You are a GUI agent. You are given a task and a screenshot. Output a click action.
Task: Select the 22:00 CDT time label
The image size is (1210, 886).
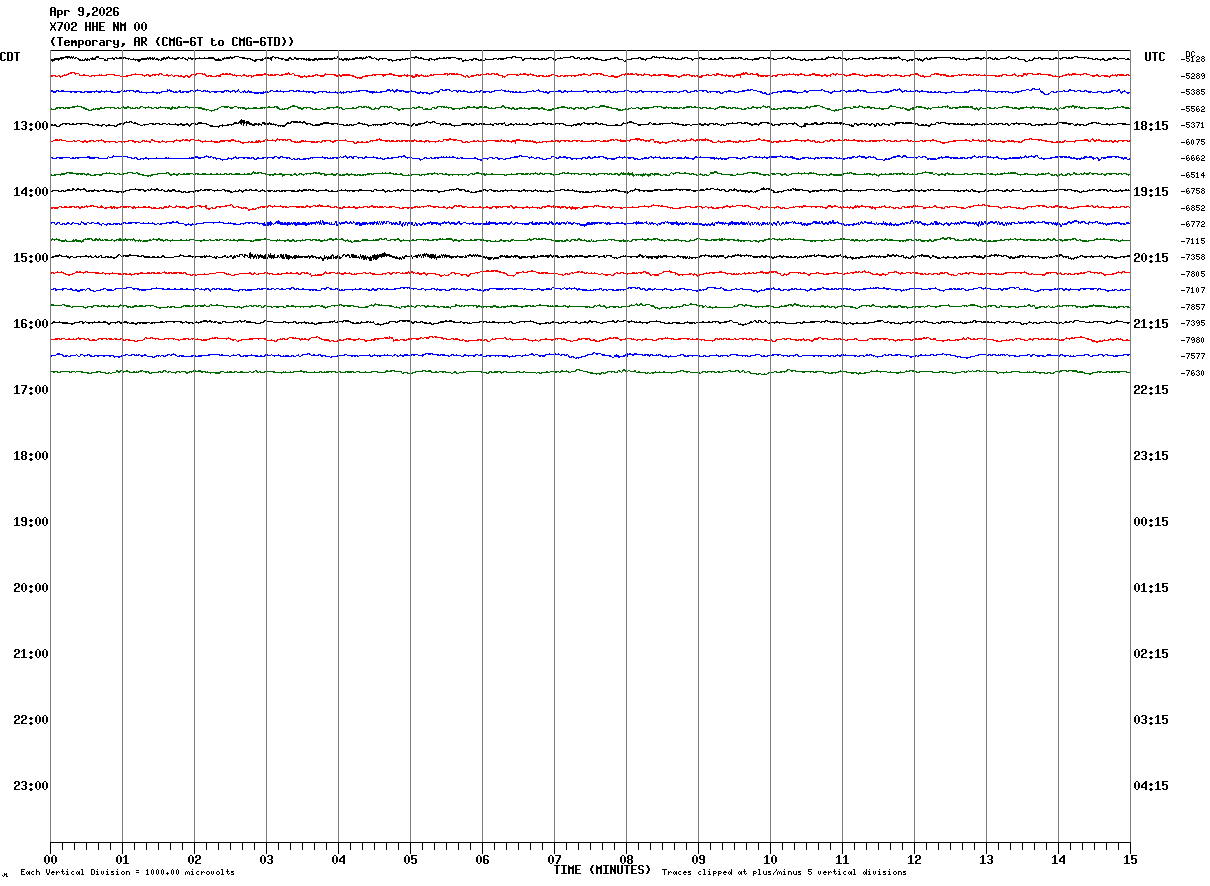(x=31, y=720)
